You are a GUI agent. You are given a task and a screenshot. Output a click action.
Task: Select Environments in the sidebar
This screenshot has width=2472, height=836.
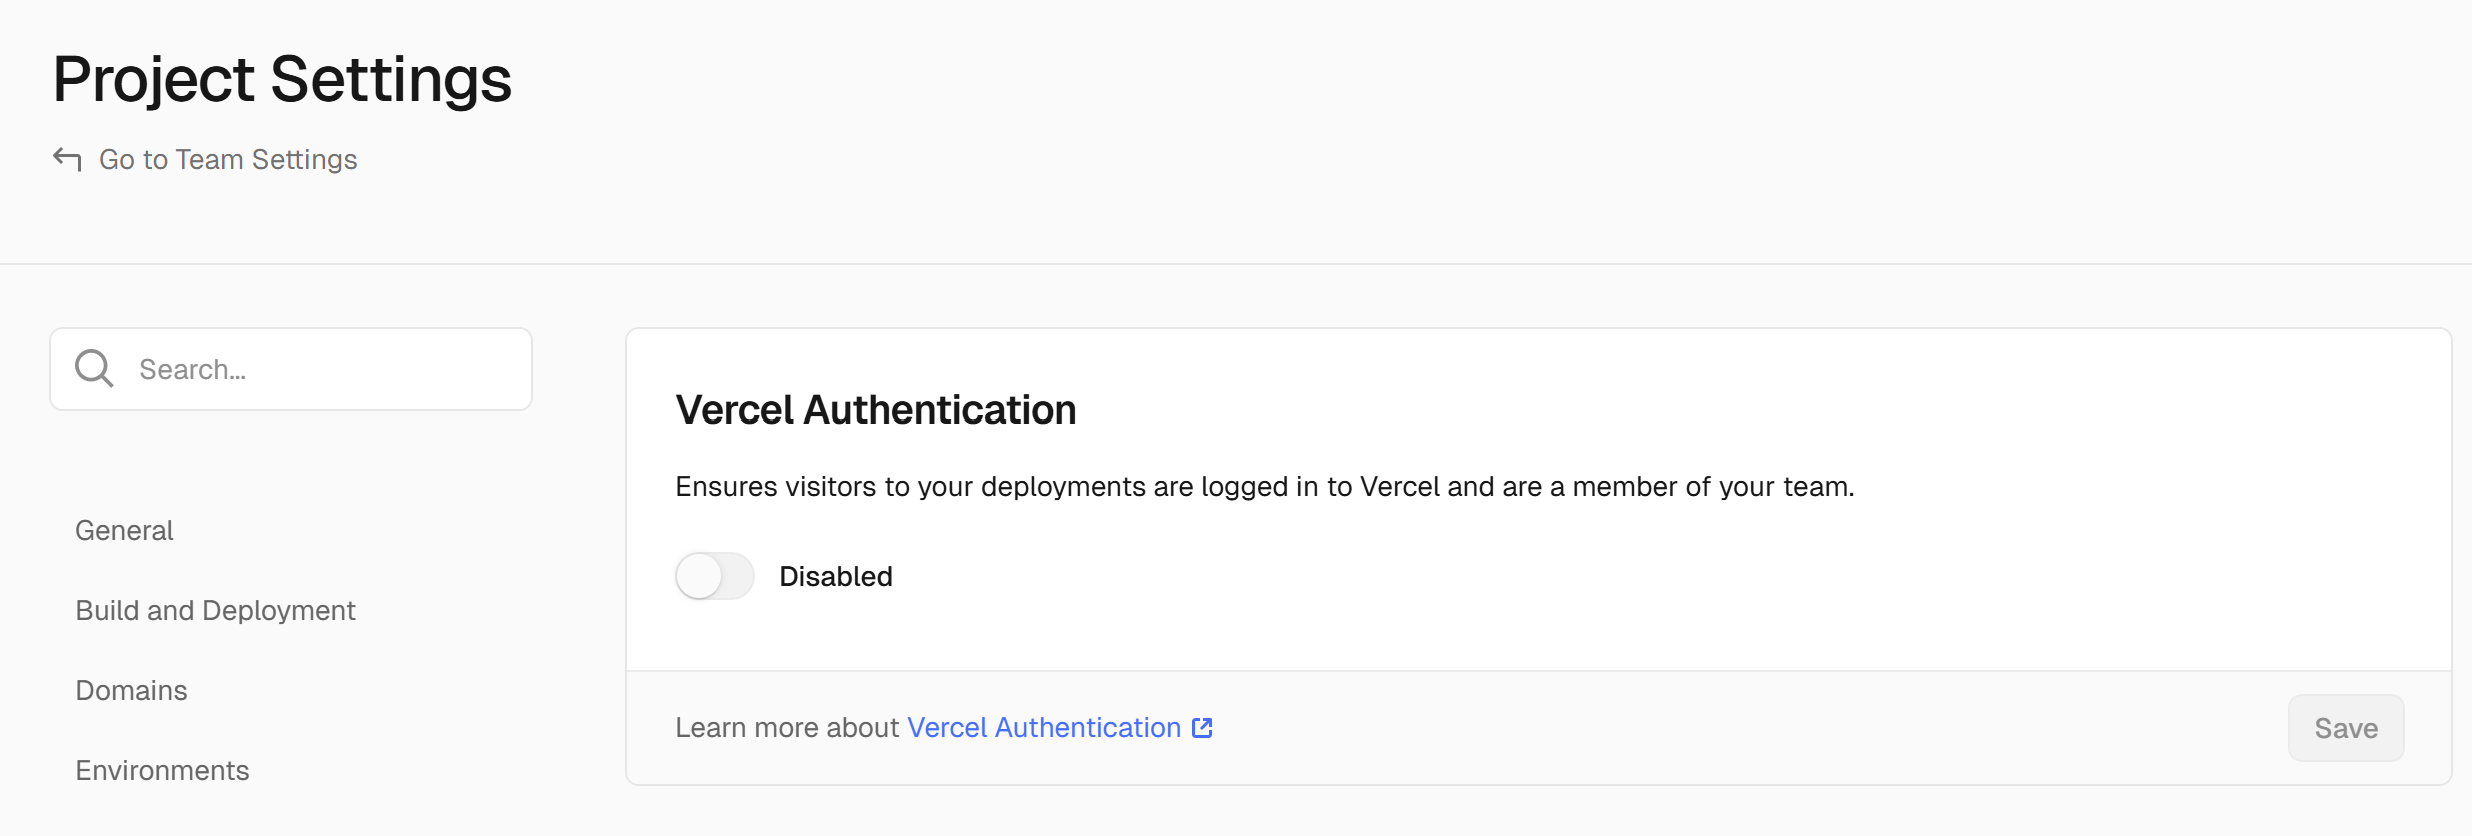[162, 770]
